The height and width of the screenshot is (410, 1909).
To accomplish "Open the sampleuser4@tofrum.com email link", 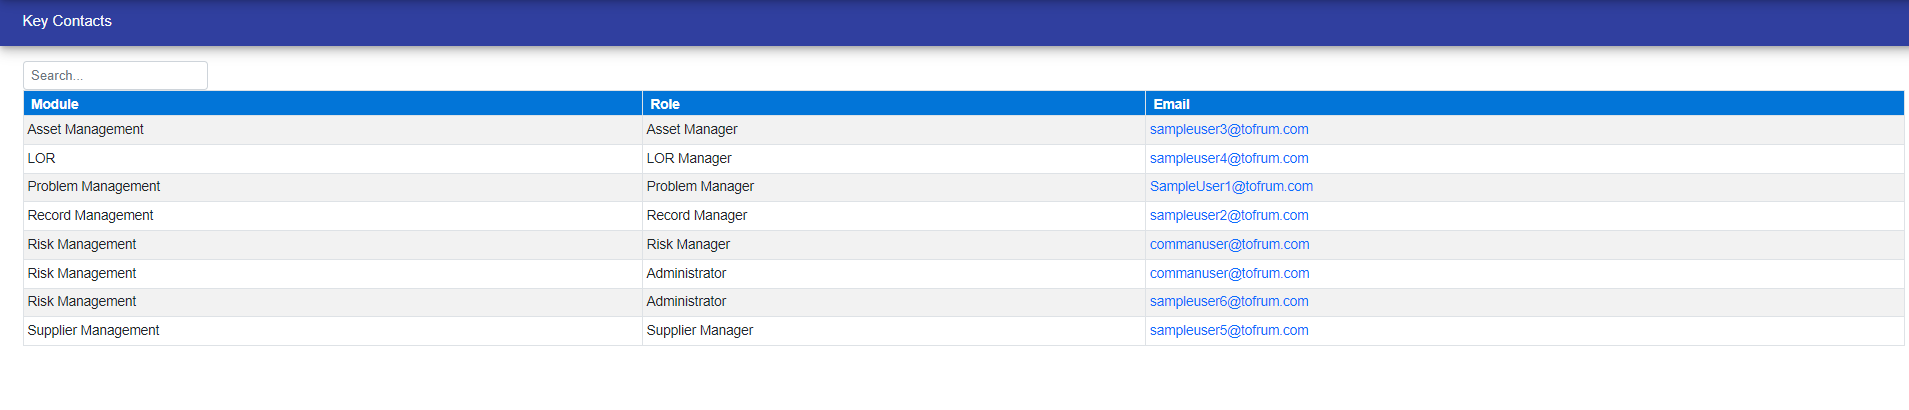I will click(x=1228, y=158).
